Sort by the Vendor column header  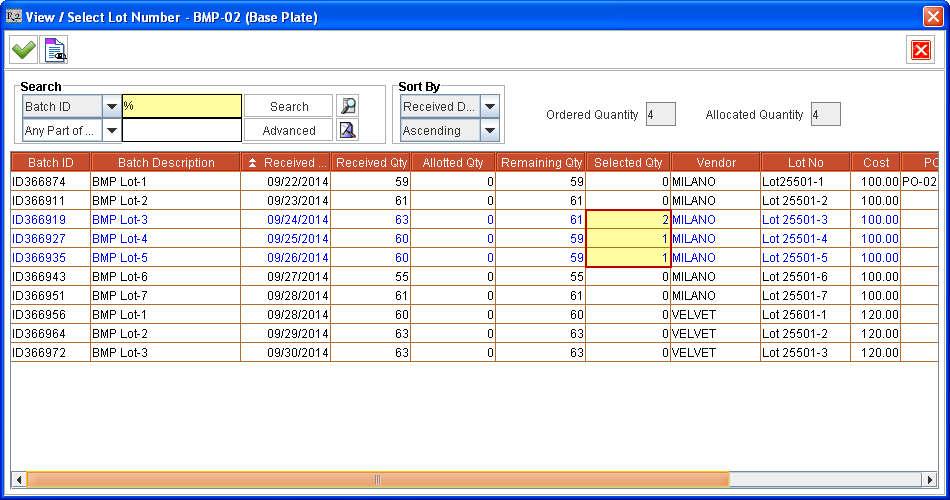(715, 163)
